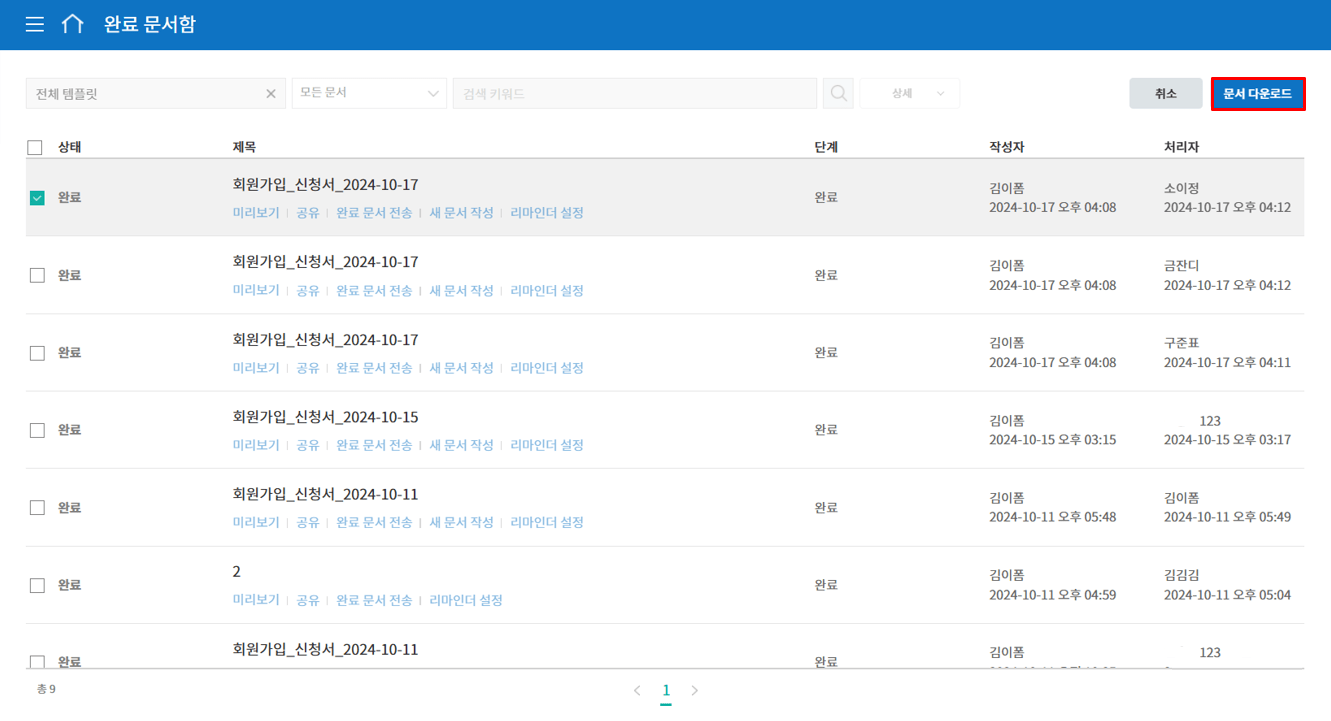Click 새 문서 작성 on 구준표's row

pos(462,368)
